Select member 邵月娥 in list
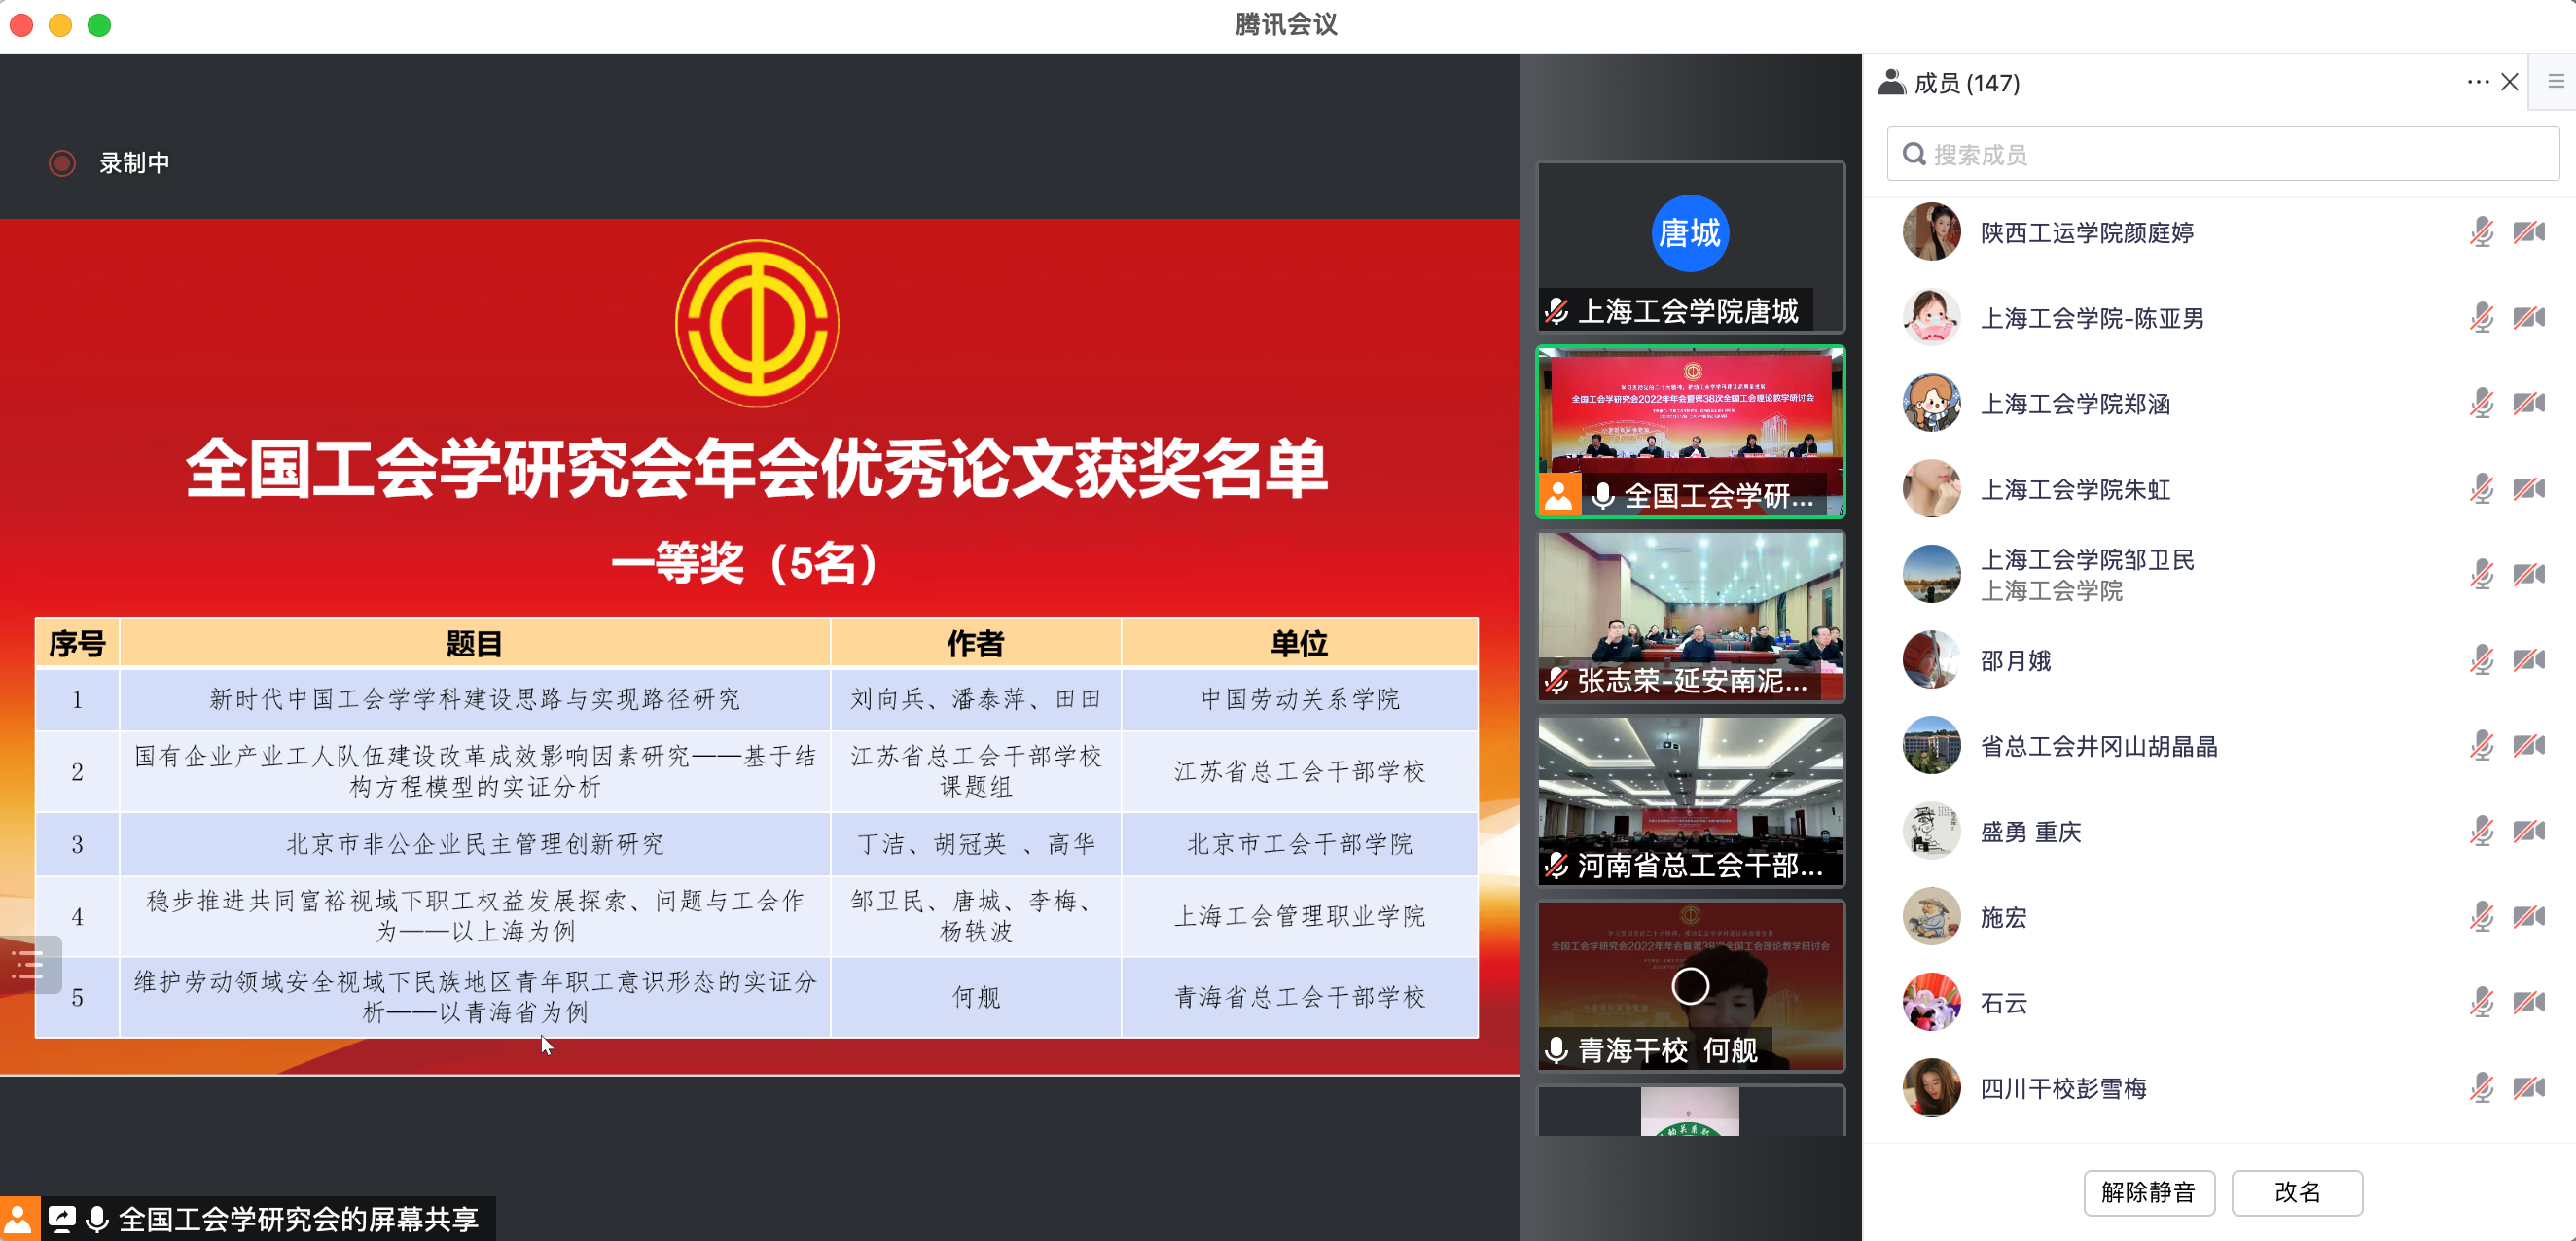The height and width of the screenshot is (1241, 2576). pyautogui.click(x=2015, y=661)
